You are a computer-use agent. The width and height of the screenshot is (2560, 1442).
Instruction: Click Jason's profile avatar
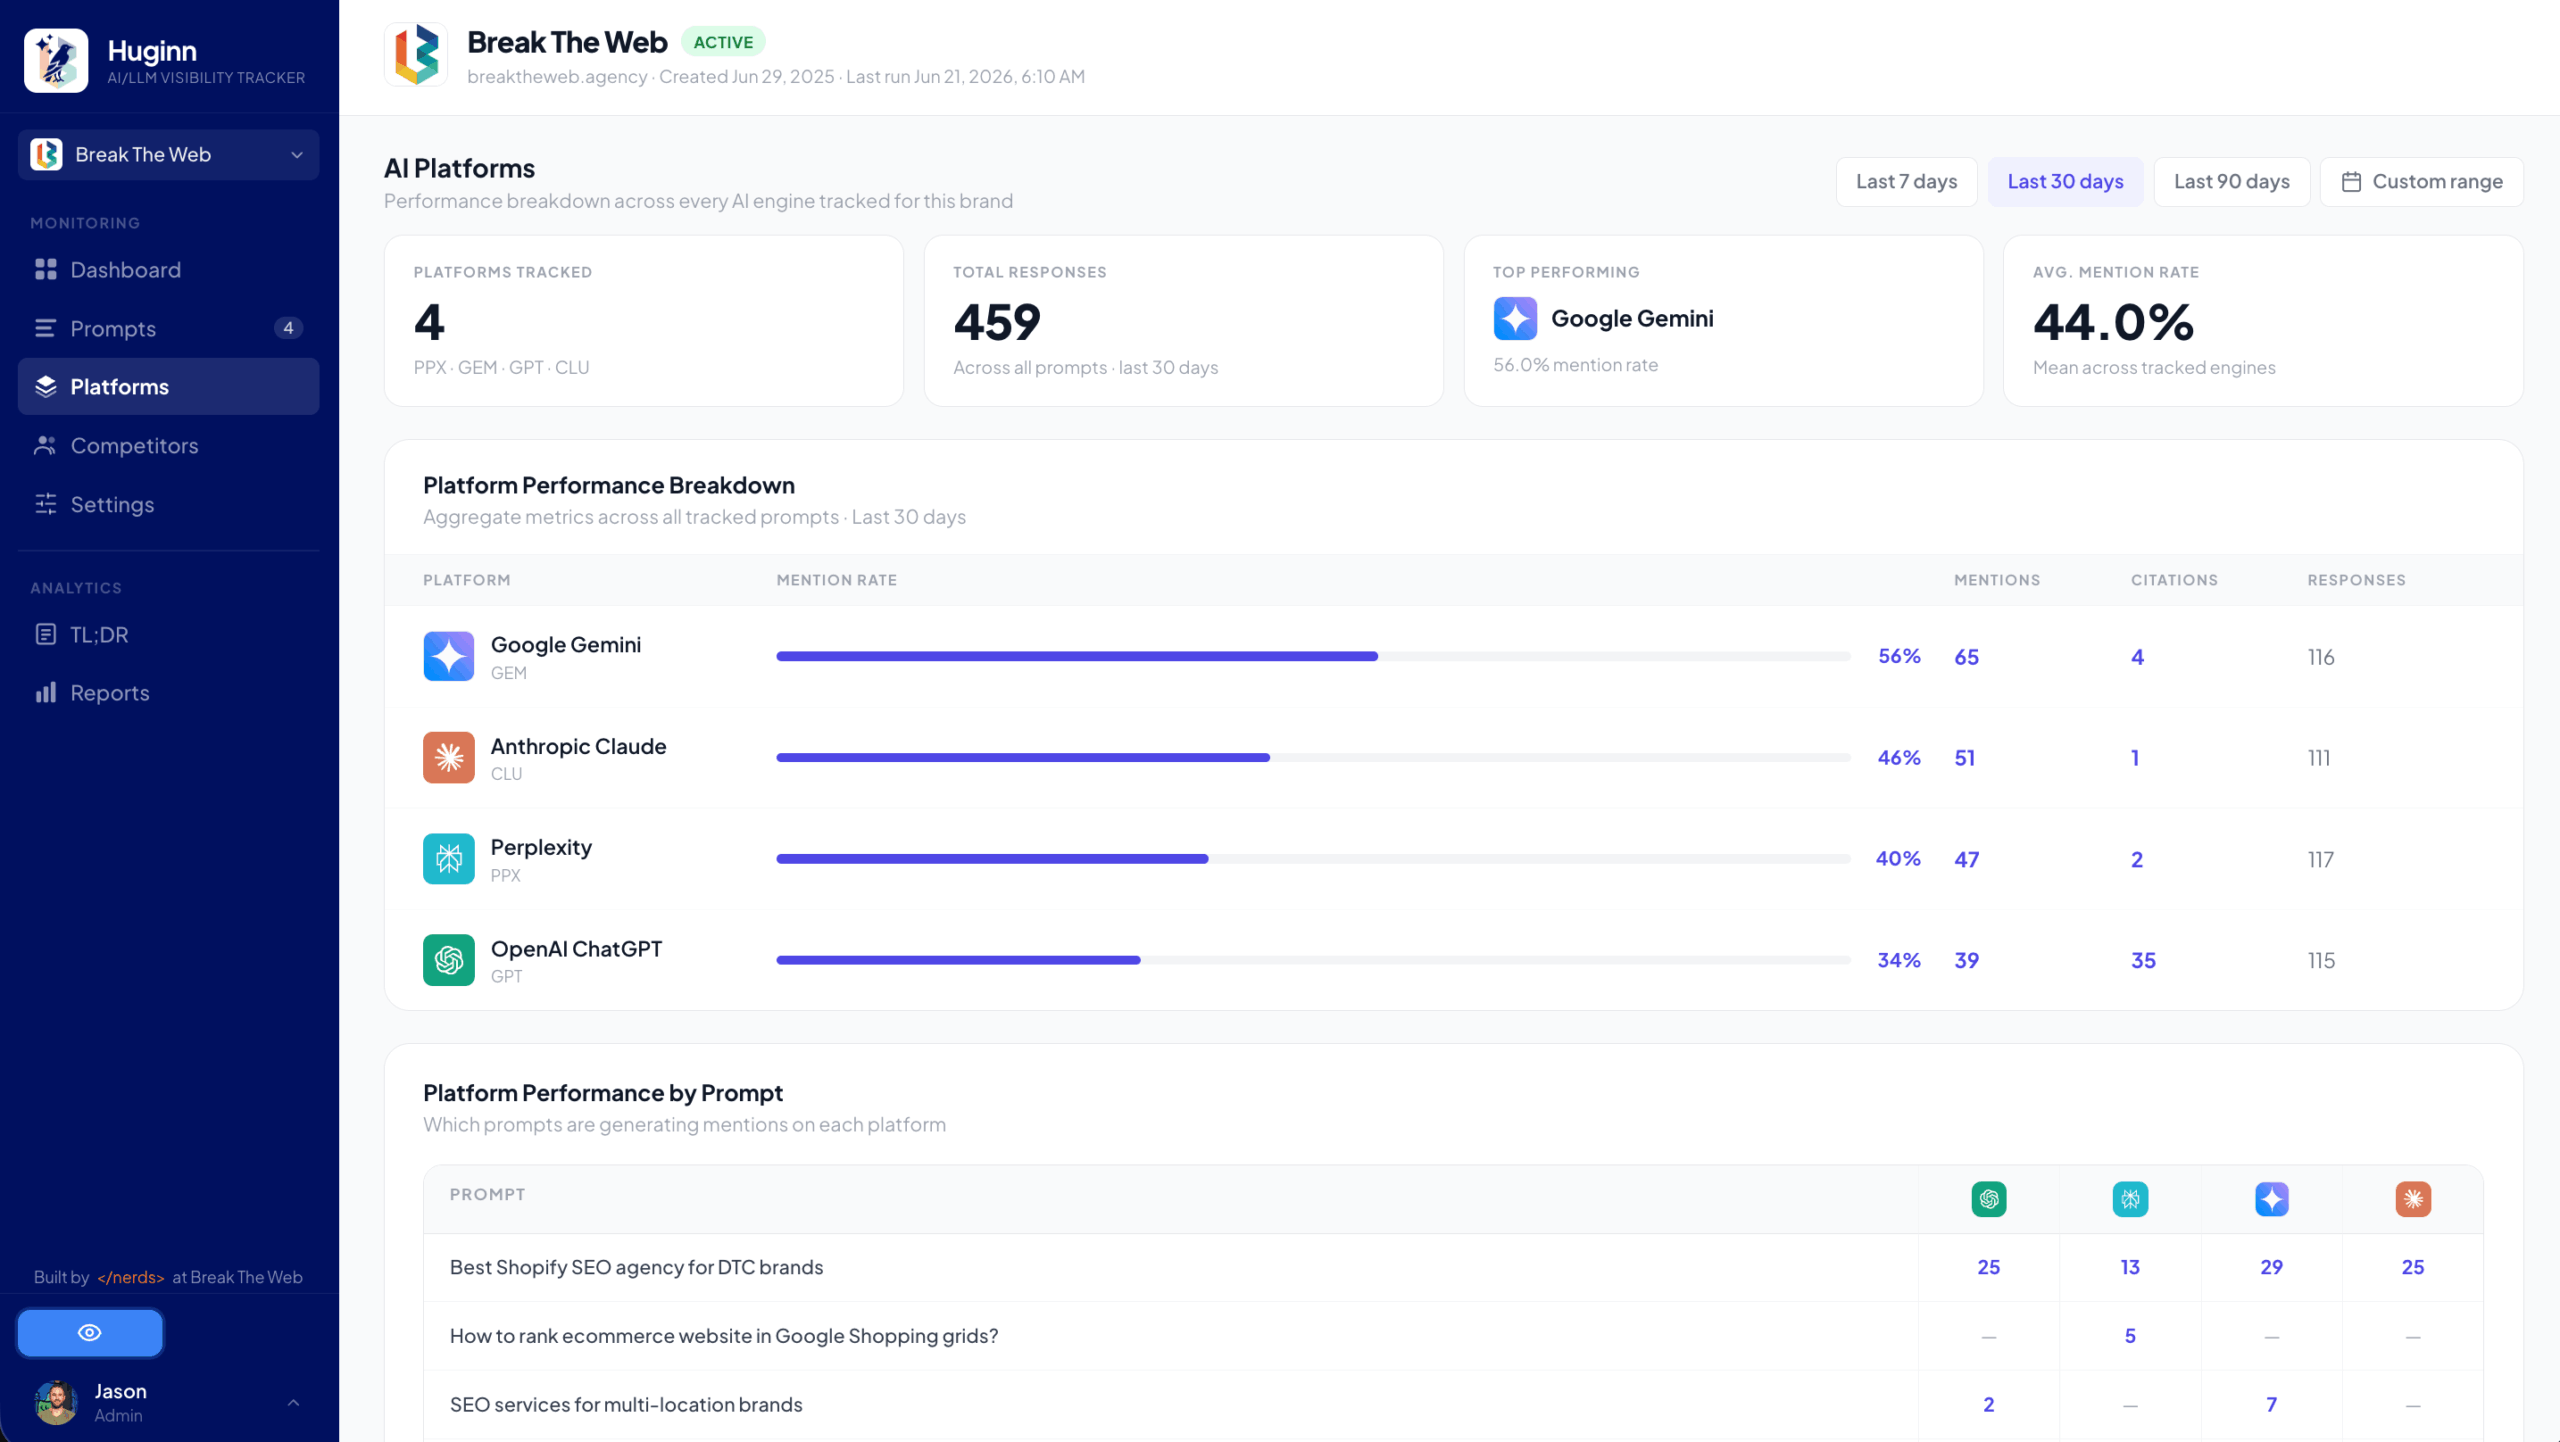[x=56, y=1403]
